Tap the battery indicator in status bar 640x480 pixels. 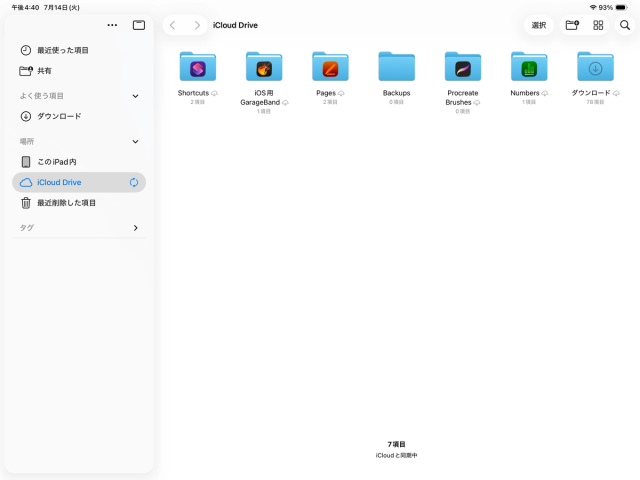(x=621, y=7)
